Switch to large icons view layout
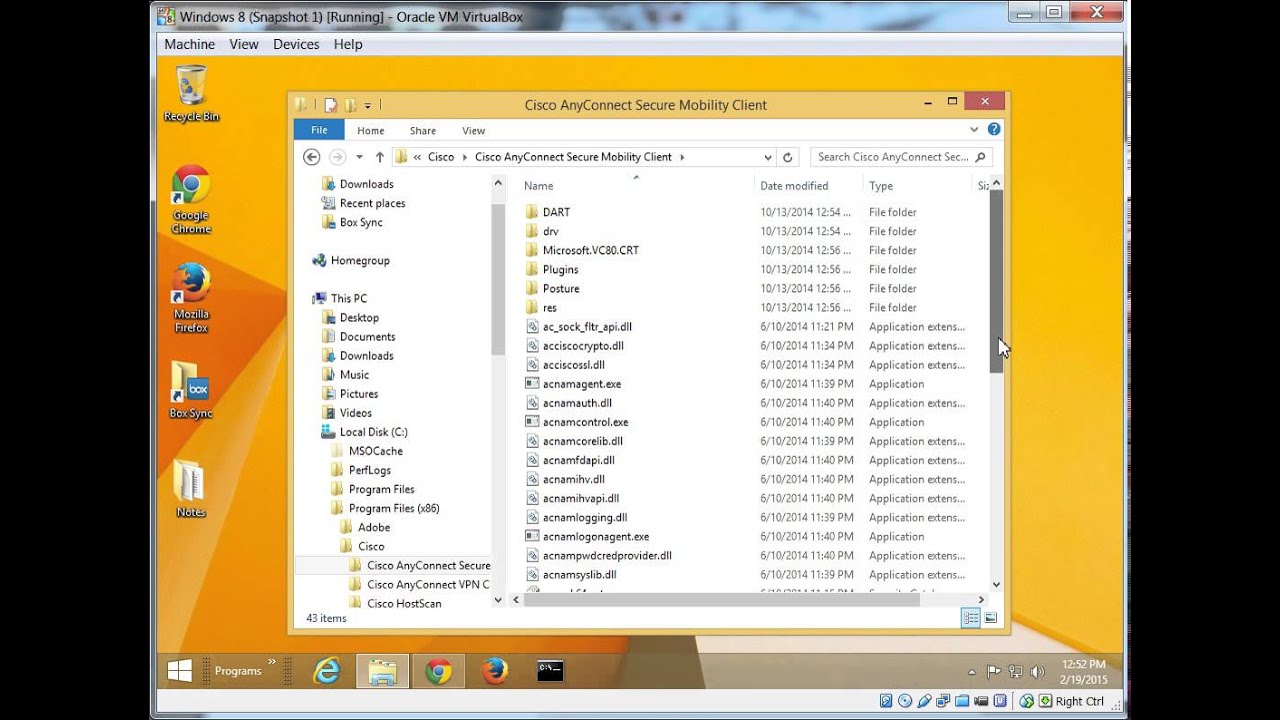The height and width of the screenshot is (720, 1280). pyautogui.click(x=990, y=618)
